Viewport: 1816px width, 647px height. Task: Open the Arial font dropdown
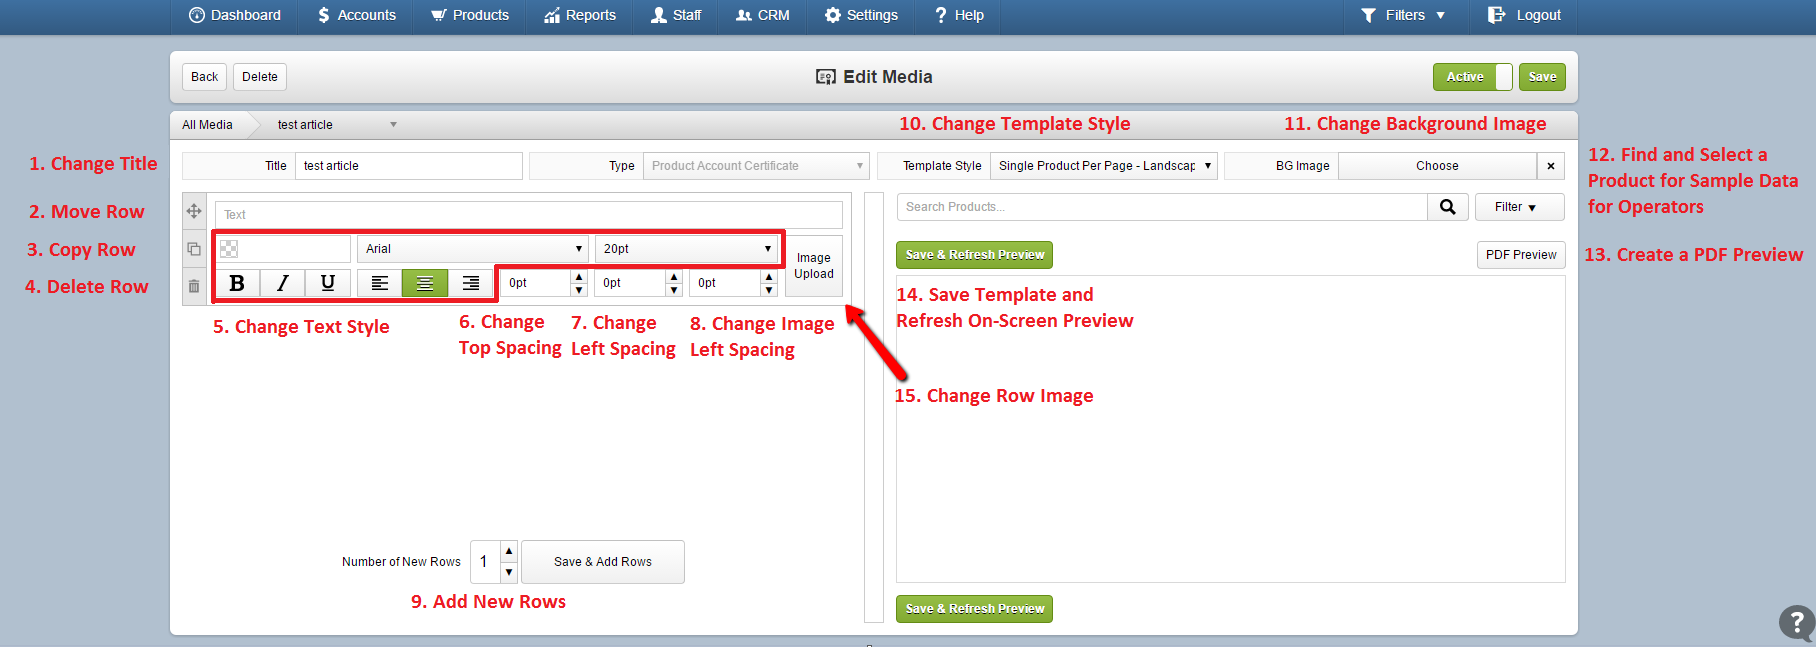click(472, 249)
